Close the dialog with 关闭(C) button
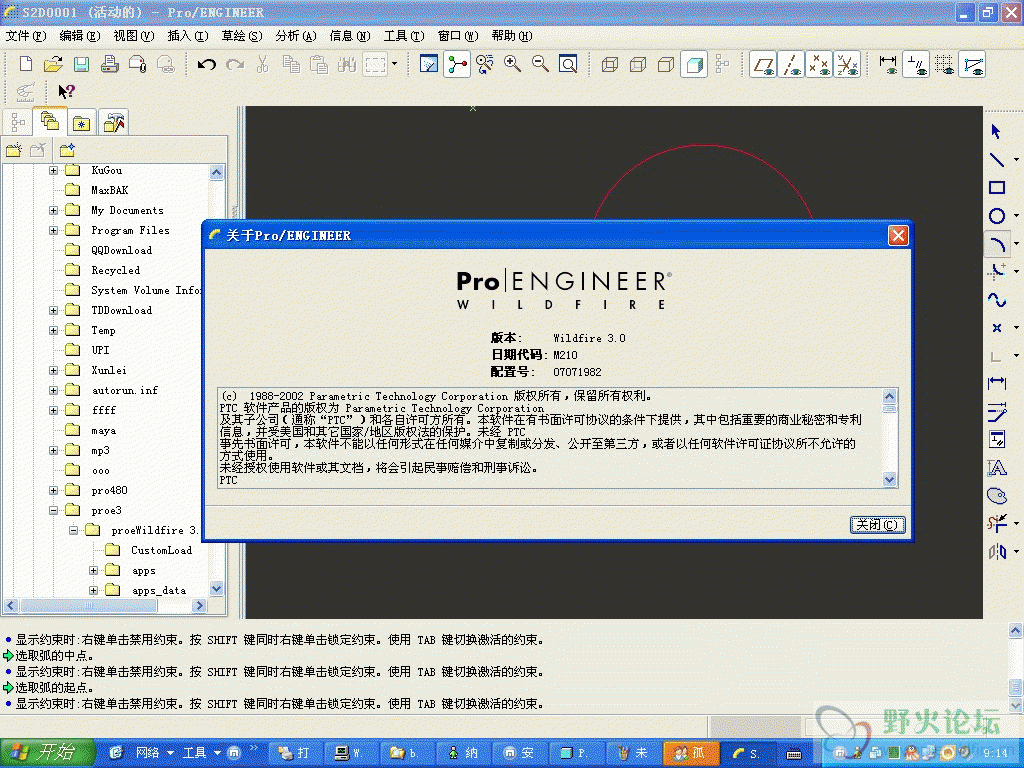This screenshot has height=768, width=1024. click(877, 524)
